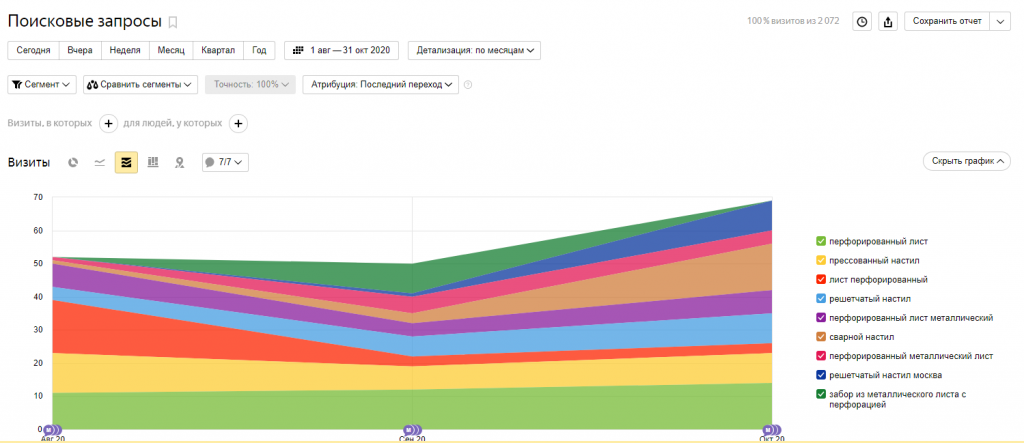
Task: Click the attribution help question icon
Action: pyautogui.click(x=468, y=85)
